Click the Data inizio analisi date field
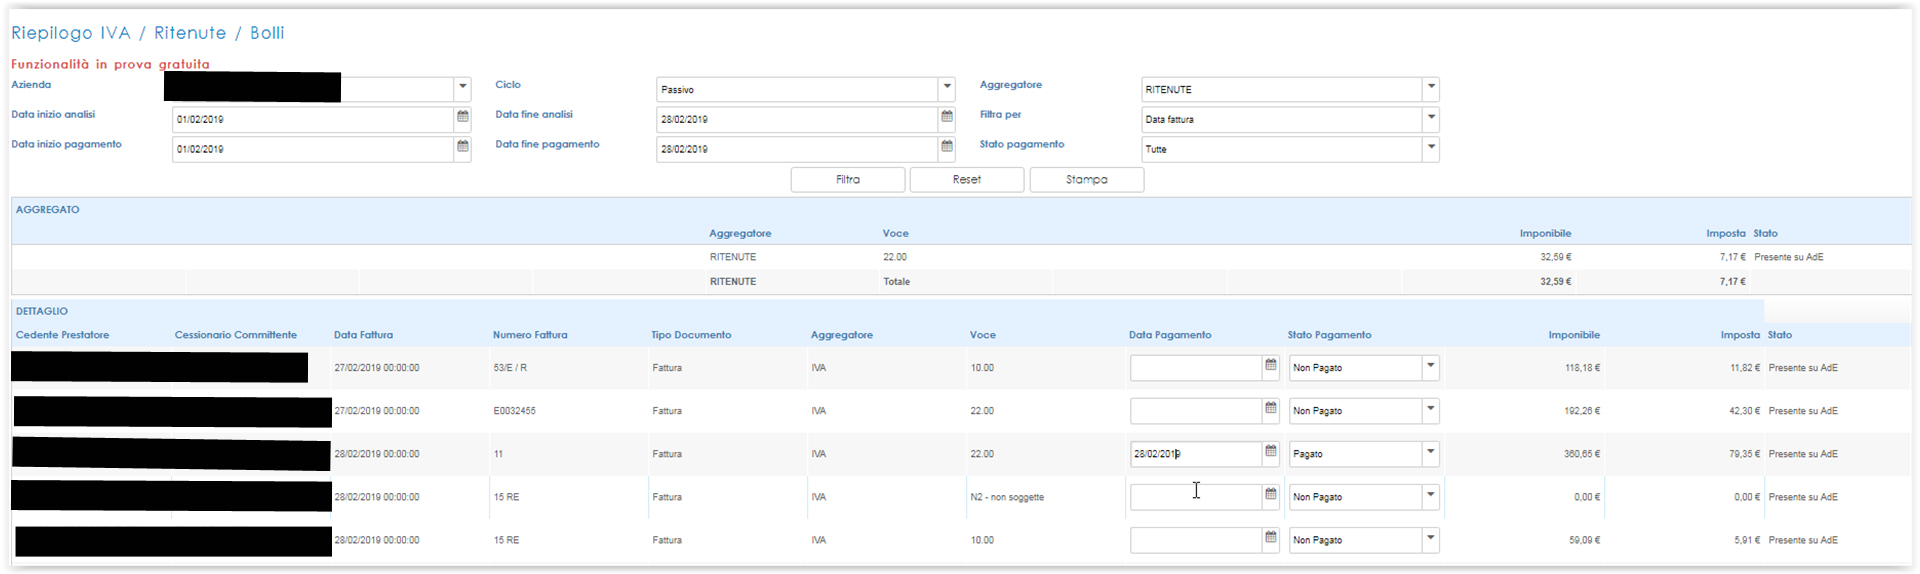Image resolution: width=1920 pixels, height=574 pixels. pyautogui.click(x=313, y=119)
